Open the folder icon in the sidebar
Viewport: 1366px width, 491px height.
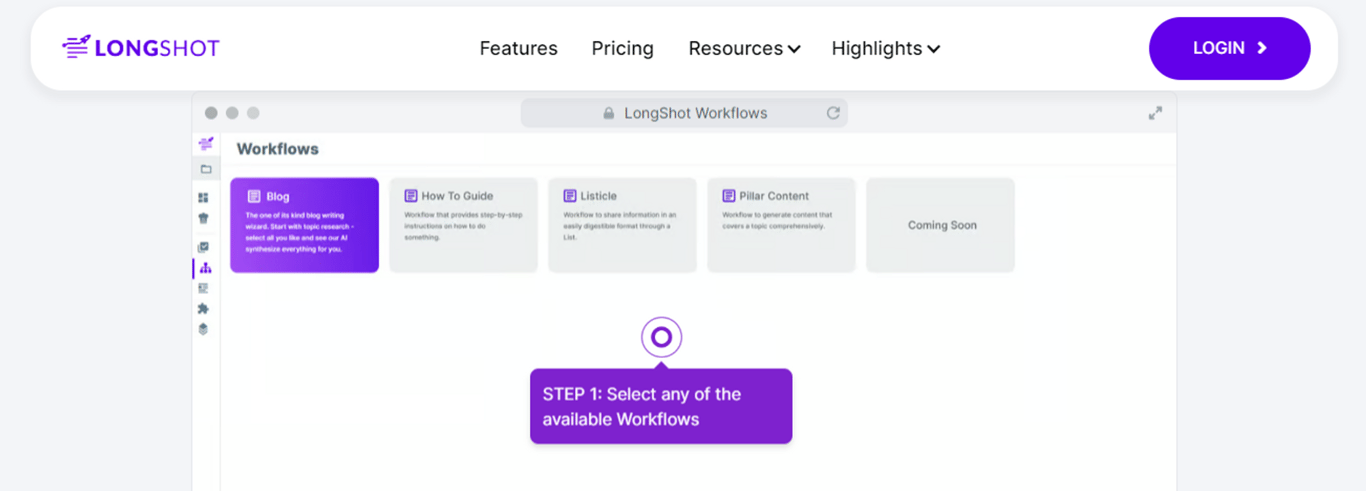(x=206, y=169)
